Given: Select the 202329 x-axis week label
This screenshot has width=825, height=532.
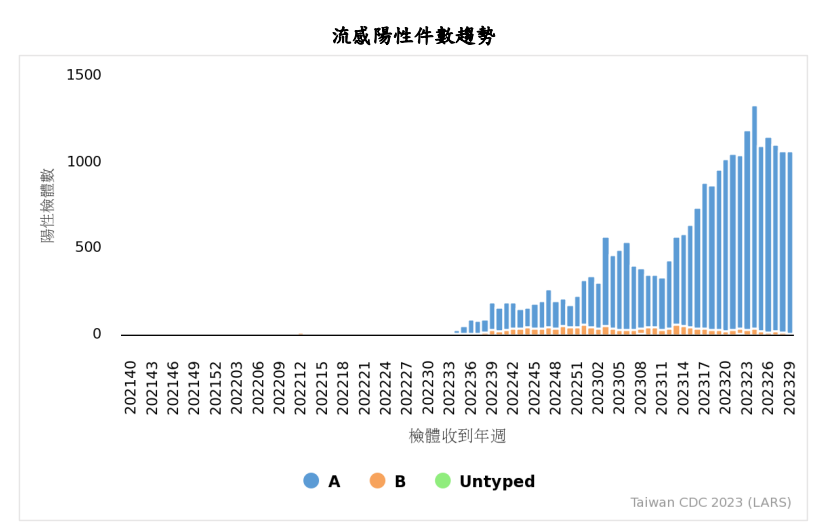Looking at the screenshot, I should [x=789, y=386].
